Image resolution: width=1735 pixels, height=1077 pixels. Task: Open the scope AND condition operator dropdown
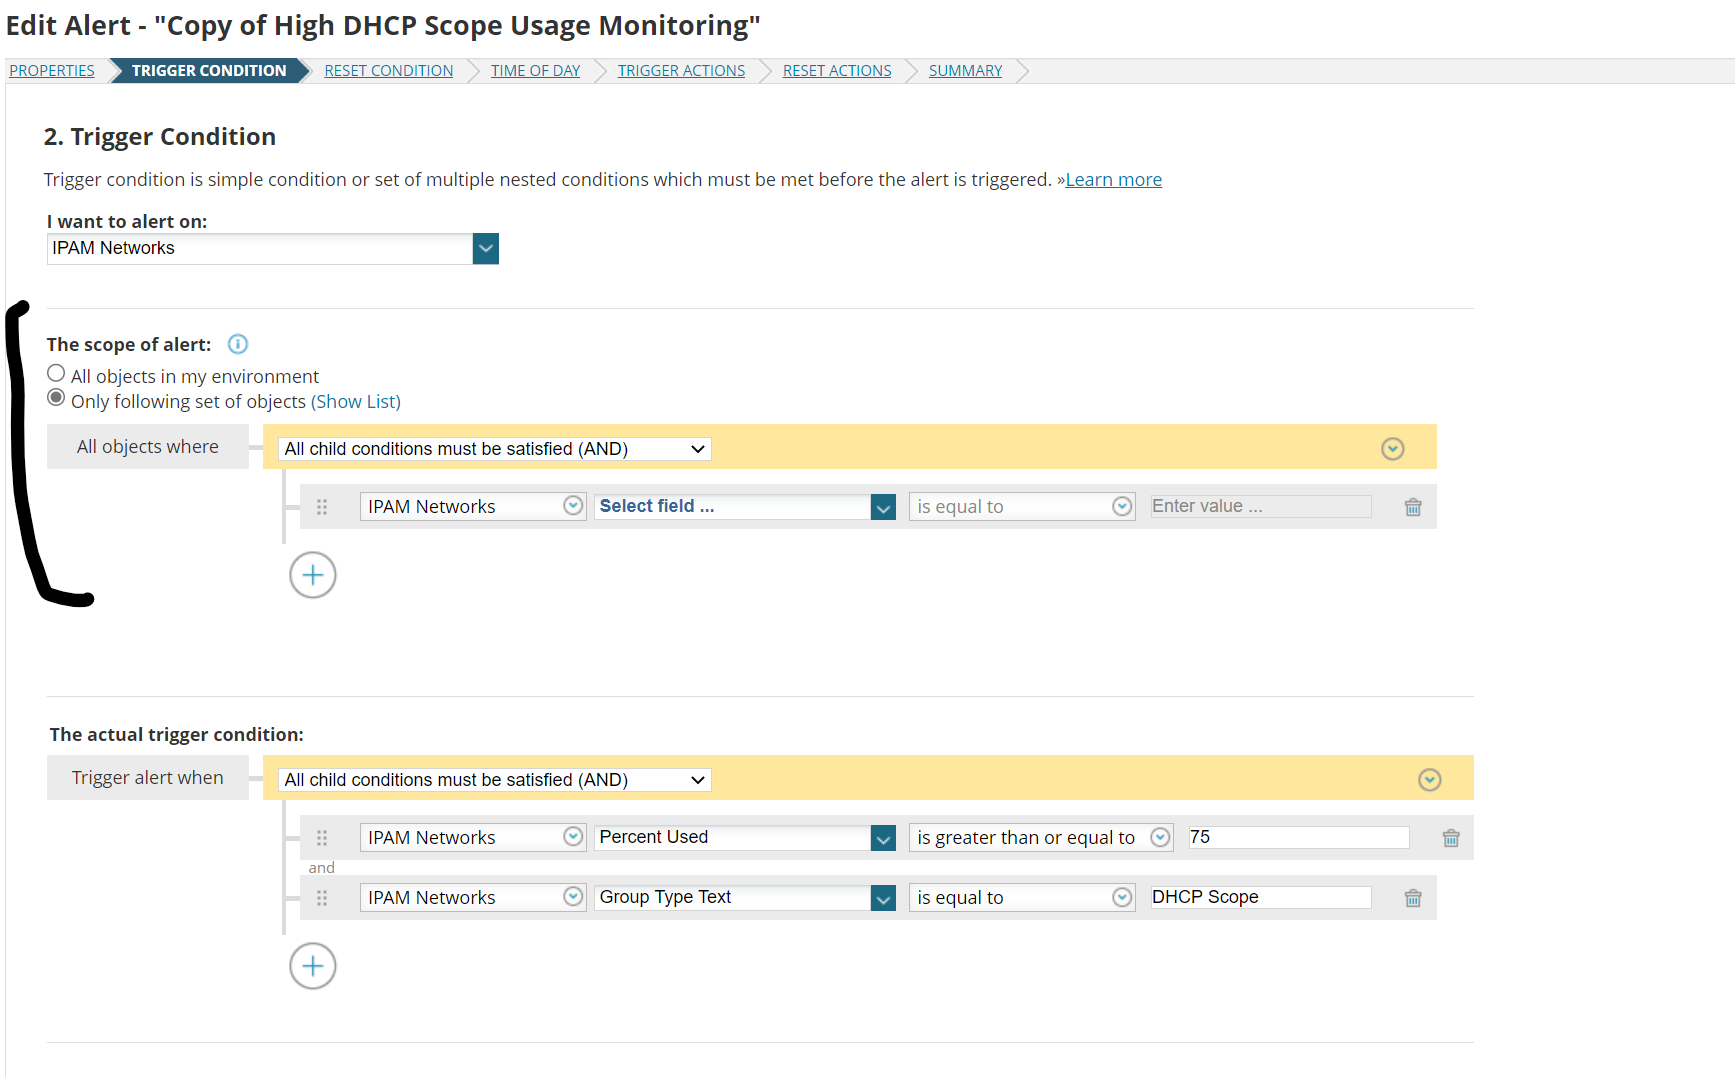tap(495, 449)
